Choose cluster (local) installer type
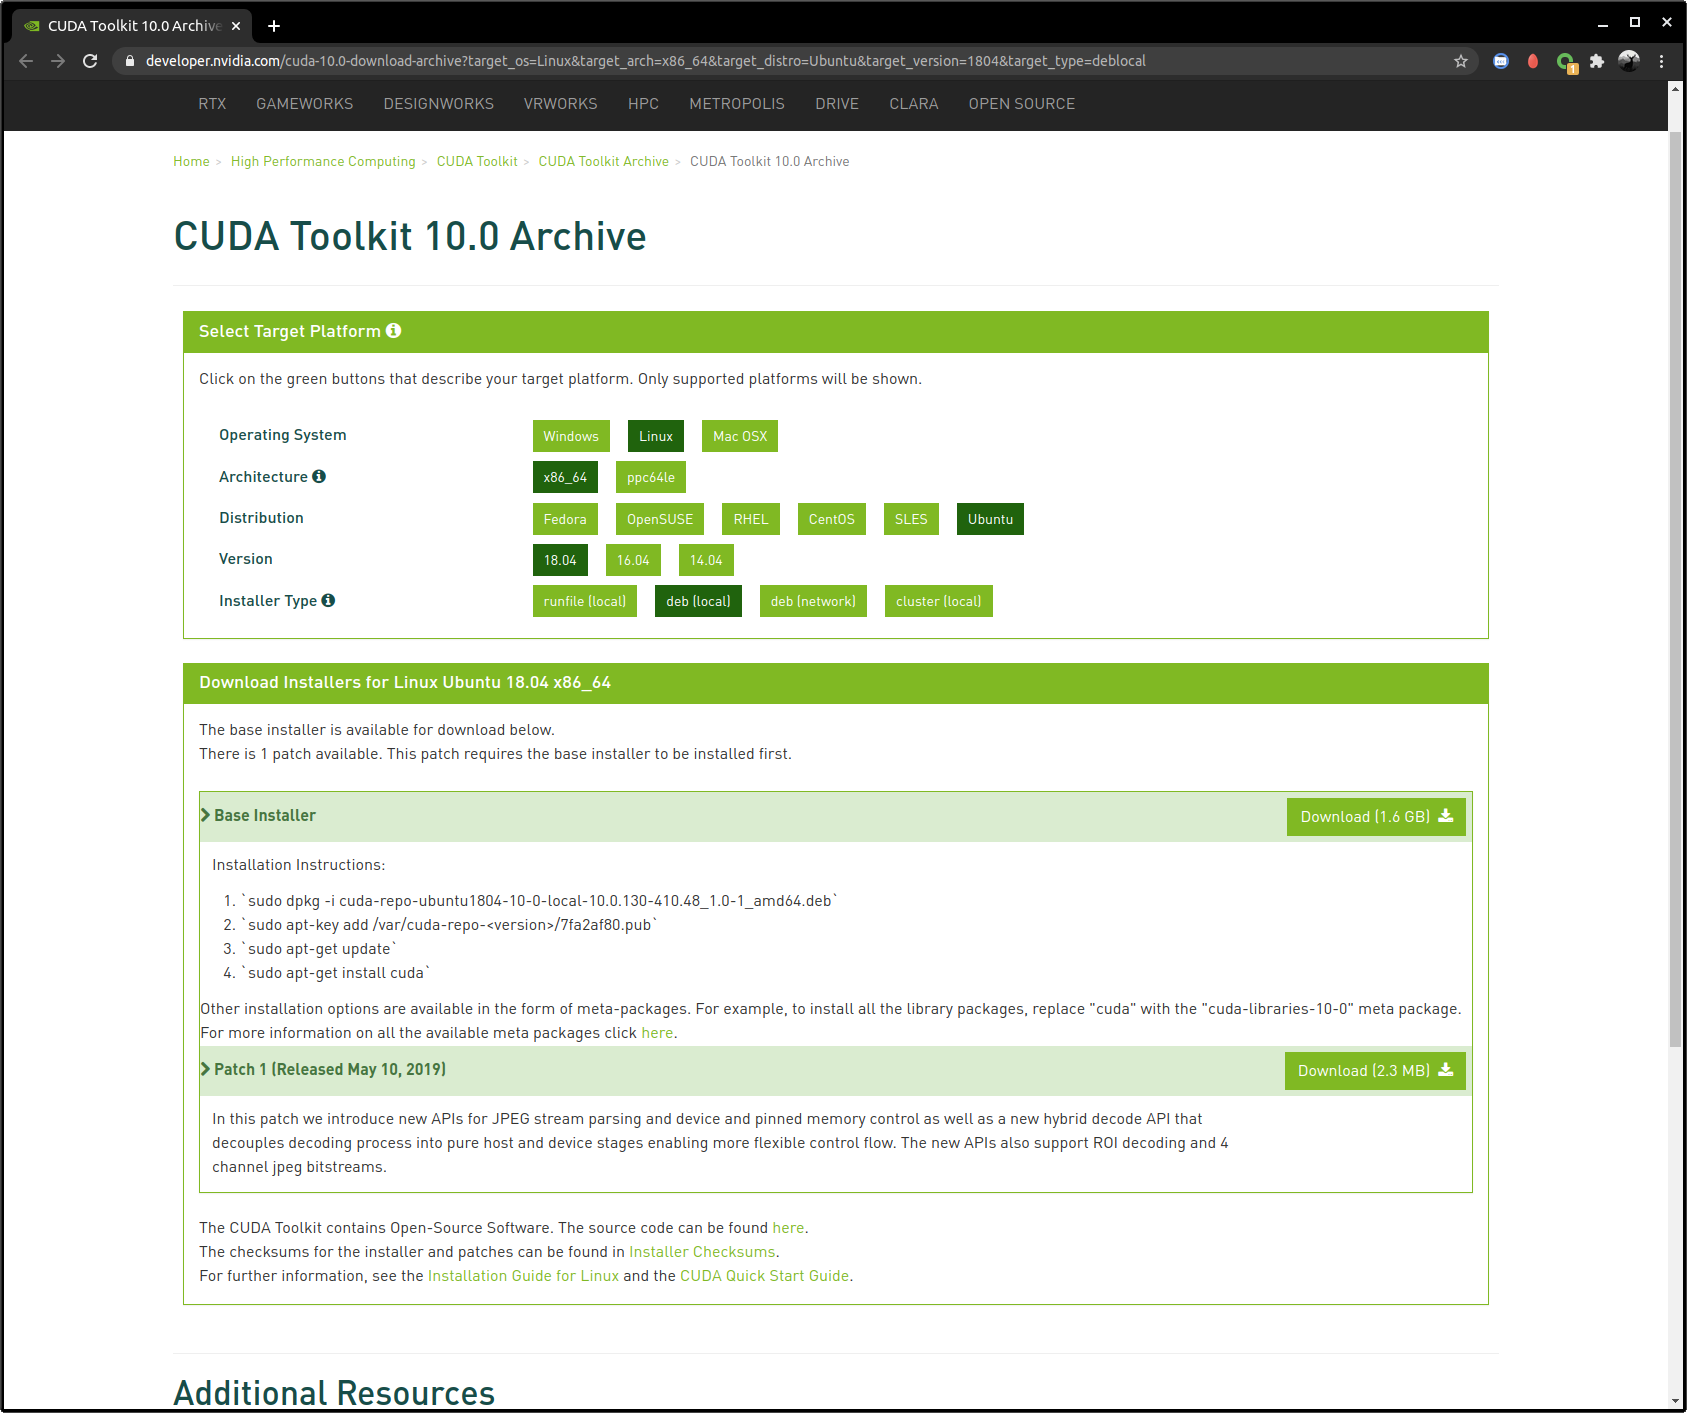The image size is (1687, 1413). click(x=939, y=601)
